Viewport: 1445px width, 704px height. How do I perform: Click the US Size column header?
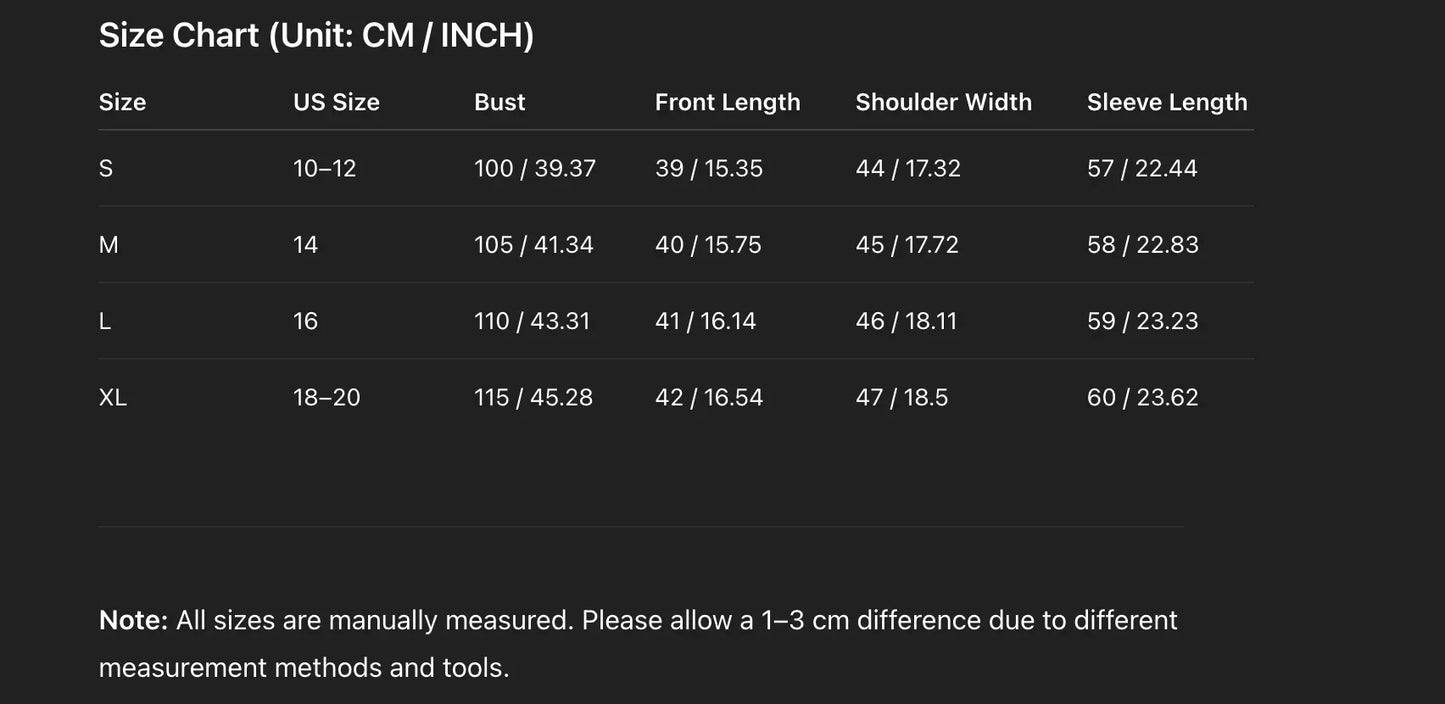pyautogui.click(x=336, y=102)
